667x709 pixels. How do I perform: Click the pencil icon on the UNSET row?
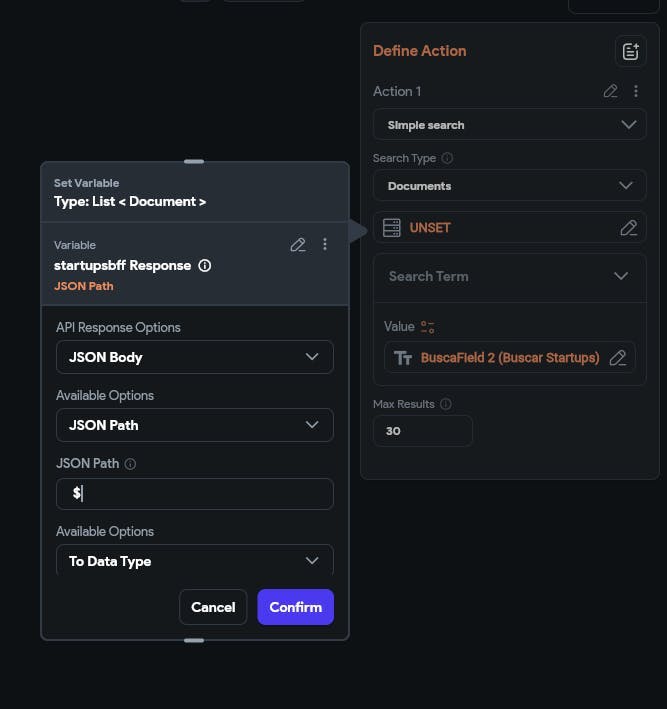(629, 228)
